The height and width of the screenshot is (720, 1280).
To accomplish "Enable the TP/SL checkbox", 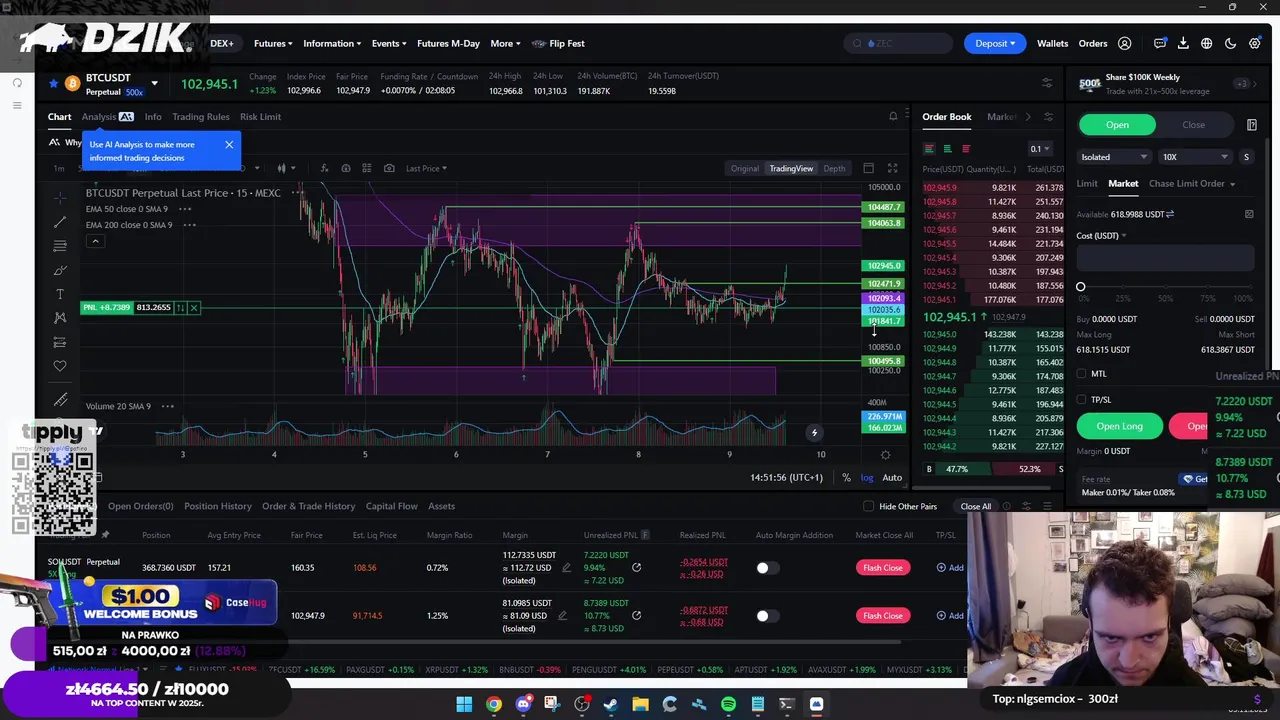I will [x=1081, y=400].
